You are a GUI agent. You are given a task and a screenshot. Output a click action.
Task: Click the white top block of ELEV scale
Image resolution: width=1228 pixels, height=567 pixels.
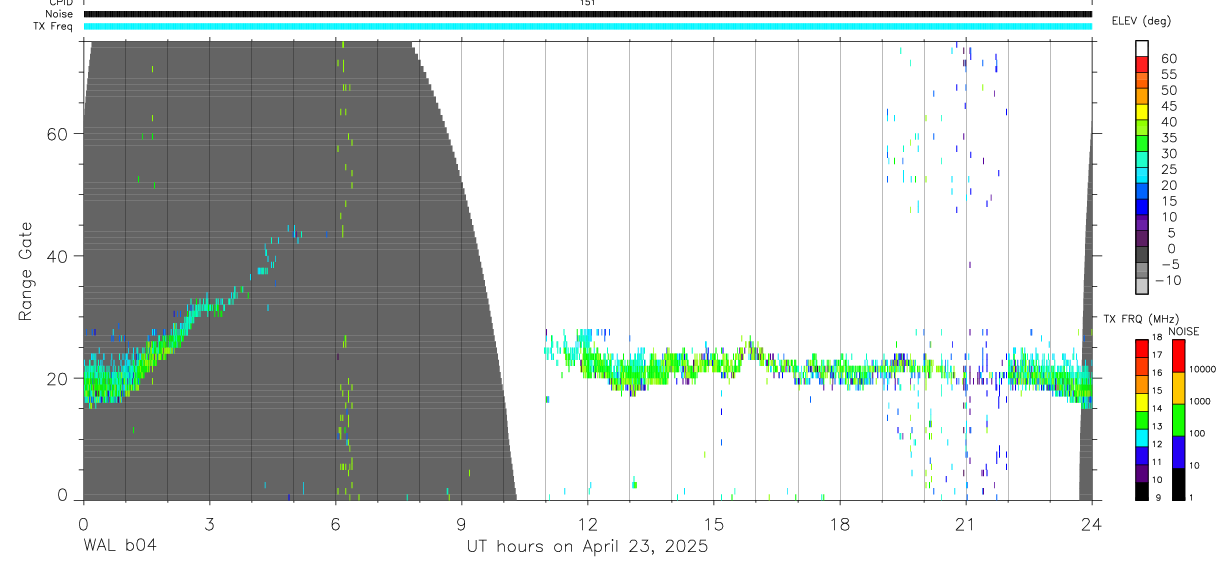(1142, 49)
